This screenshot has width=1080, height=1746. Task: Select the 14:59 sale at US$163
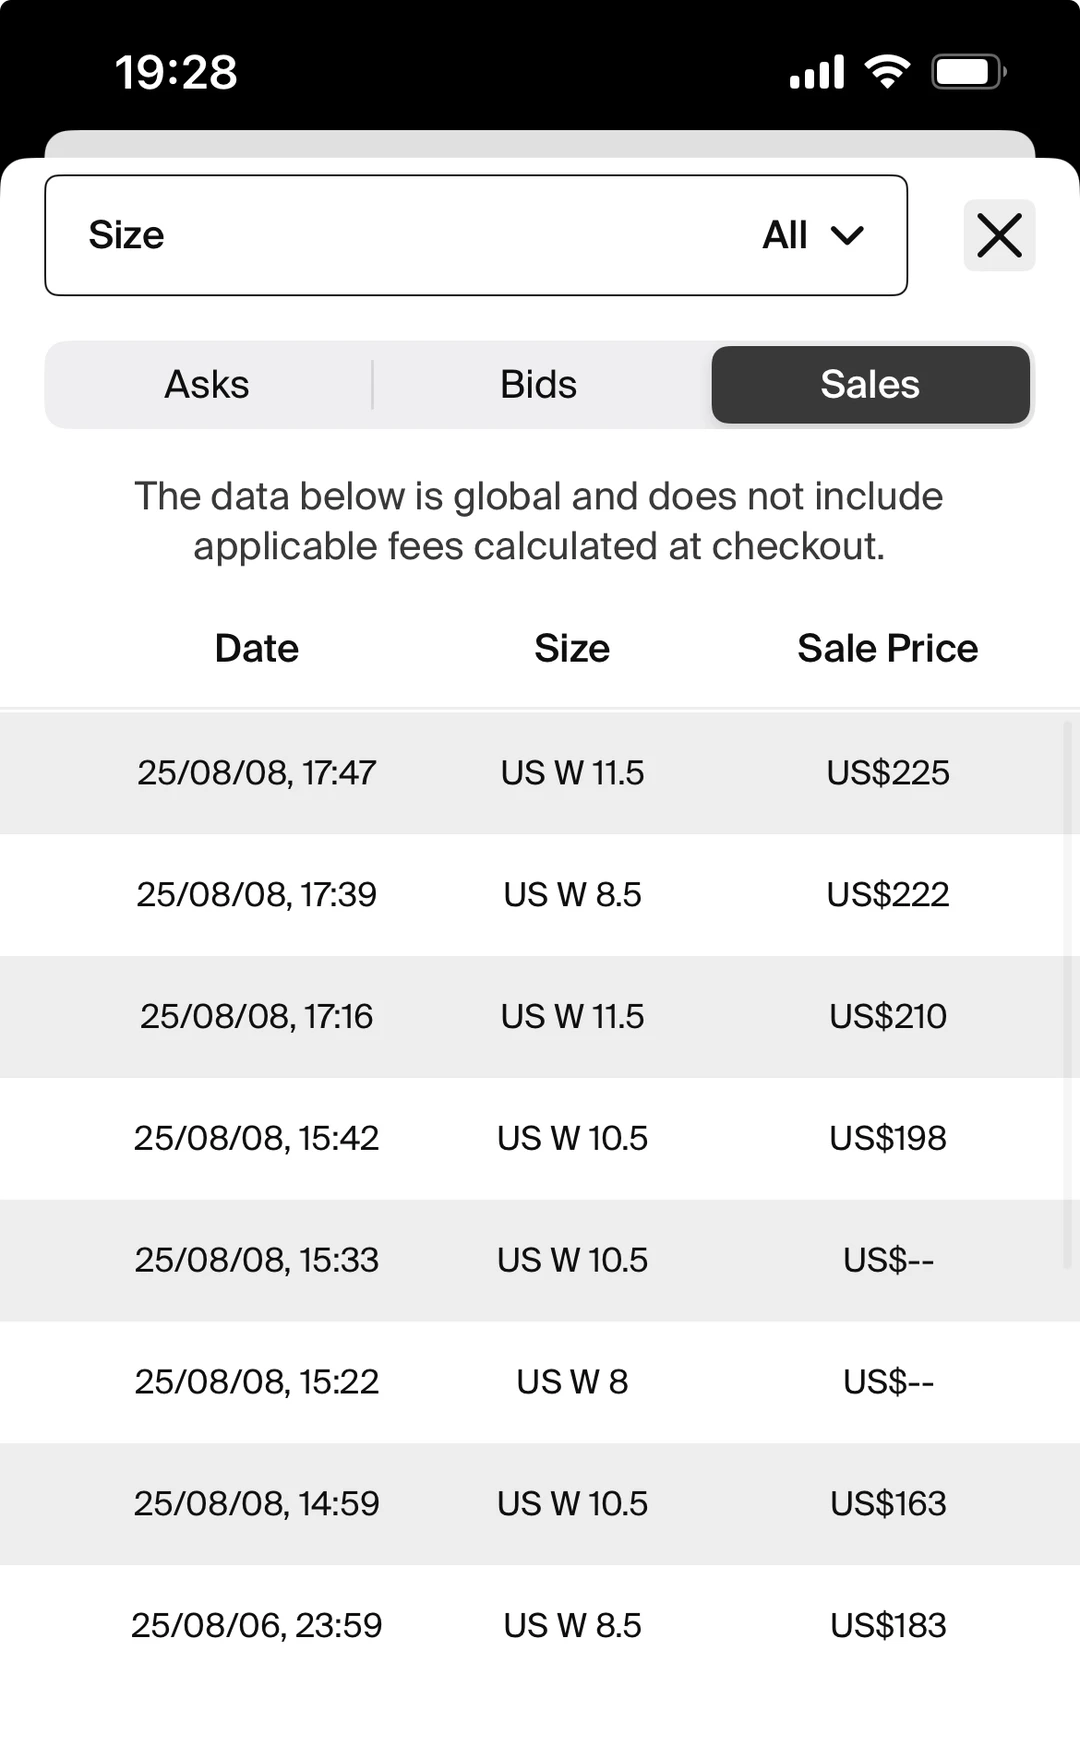[540, 1504]
